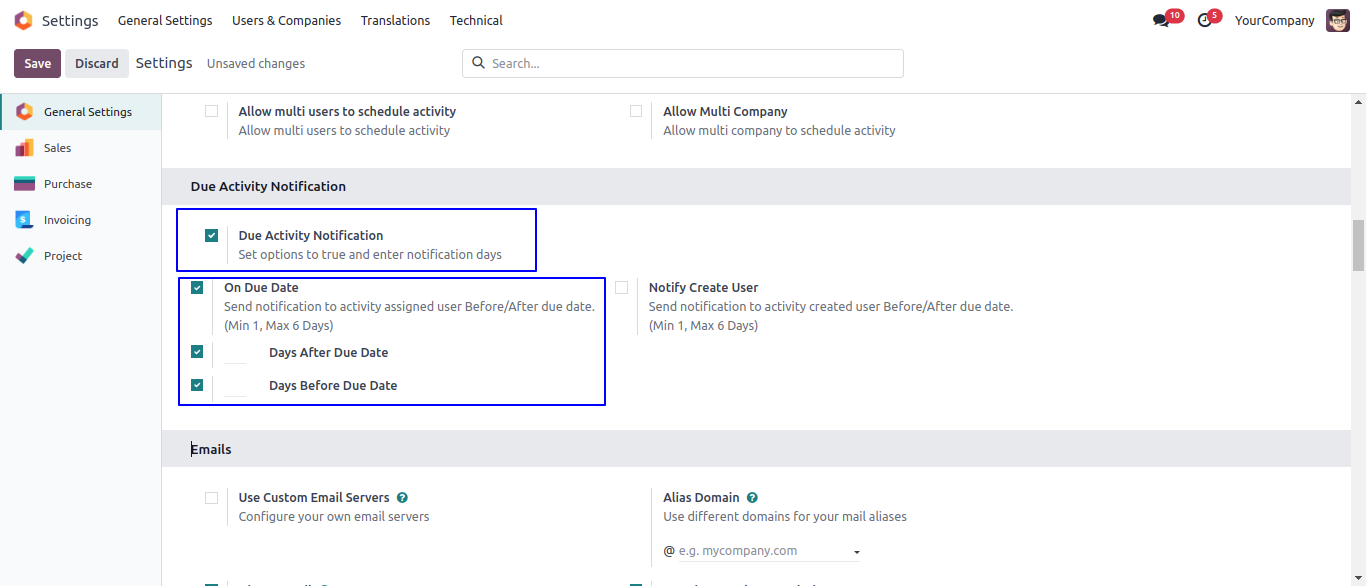Open the Users & Companies menu
Viewport: 1366px width, 586px height.
pyautogui.click(x=286, y=21)
